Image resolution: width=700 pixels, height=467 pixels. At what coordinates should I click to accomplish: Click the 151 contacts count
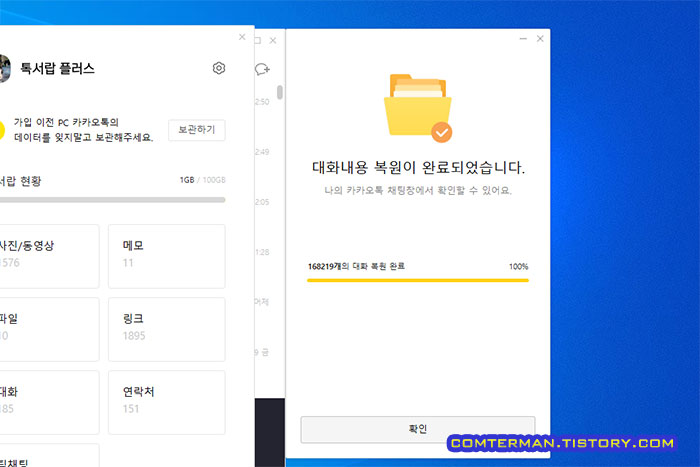tap(131, 409)
